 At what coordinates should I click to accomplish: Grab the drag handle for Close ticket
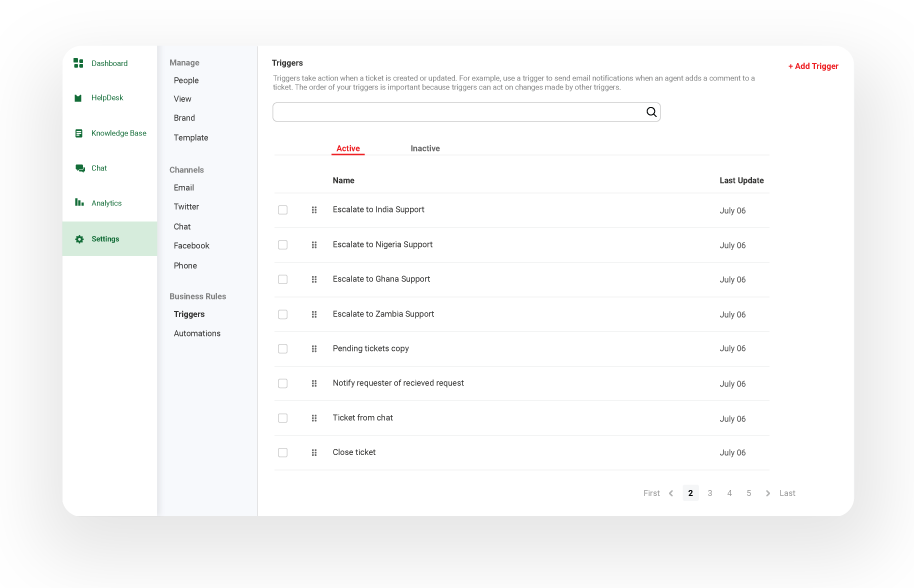tap(314, 452)
